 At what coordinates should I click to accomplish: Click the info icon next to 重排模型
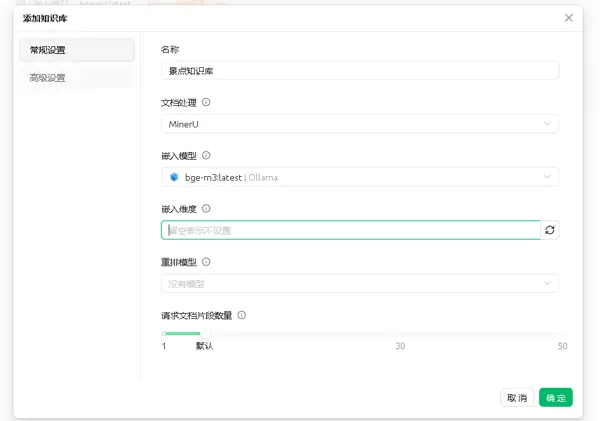(207, 262)
